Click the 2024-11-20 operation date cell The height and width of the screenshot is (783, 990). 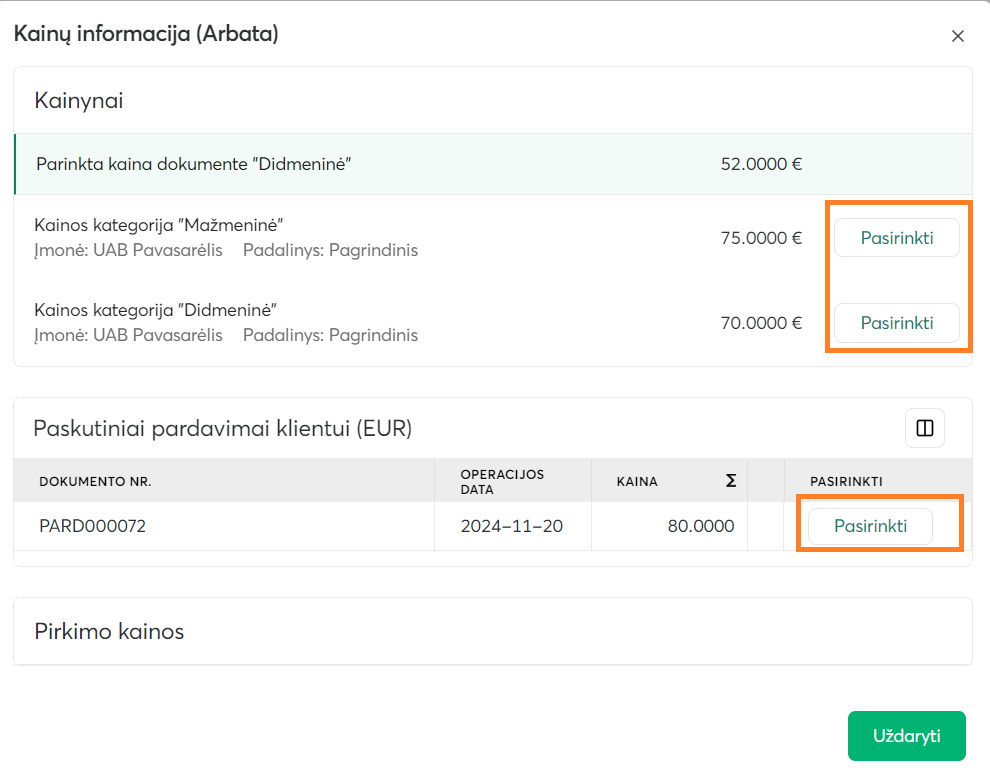(x=511, y=526)
